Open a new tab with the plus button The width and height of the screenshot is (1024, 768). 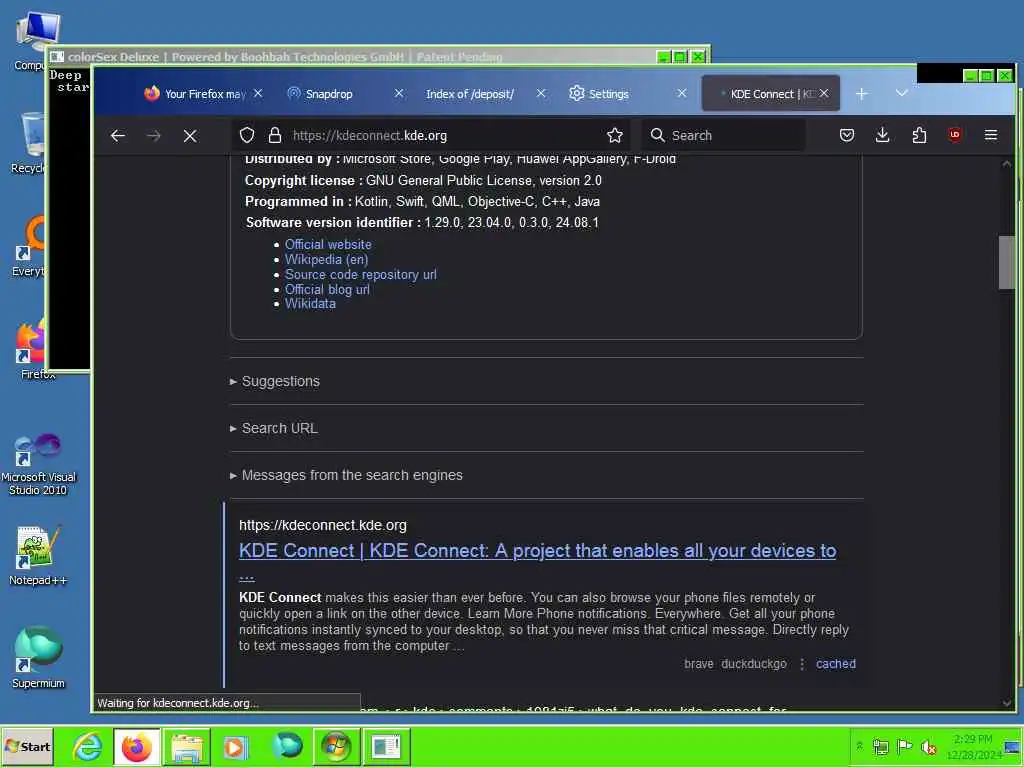point(861,94)
